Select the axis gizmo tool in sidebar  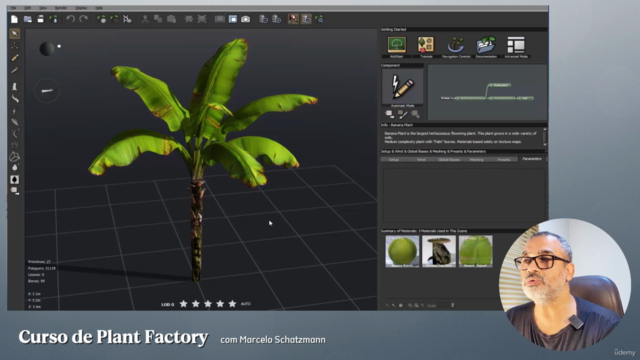click(15, 45)
